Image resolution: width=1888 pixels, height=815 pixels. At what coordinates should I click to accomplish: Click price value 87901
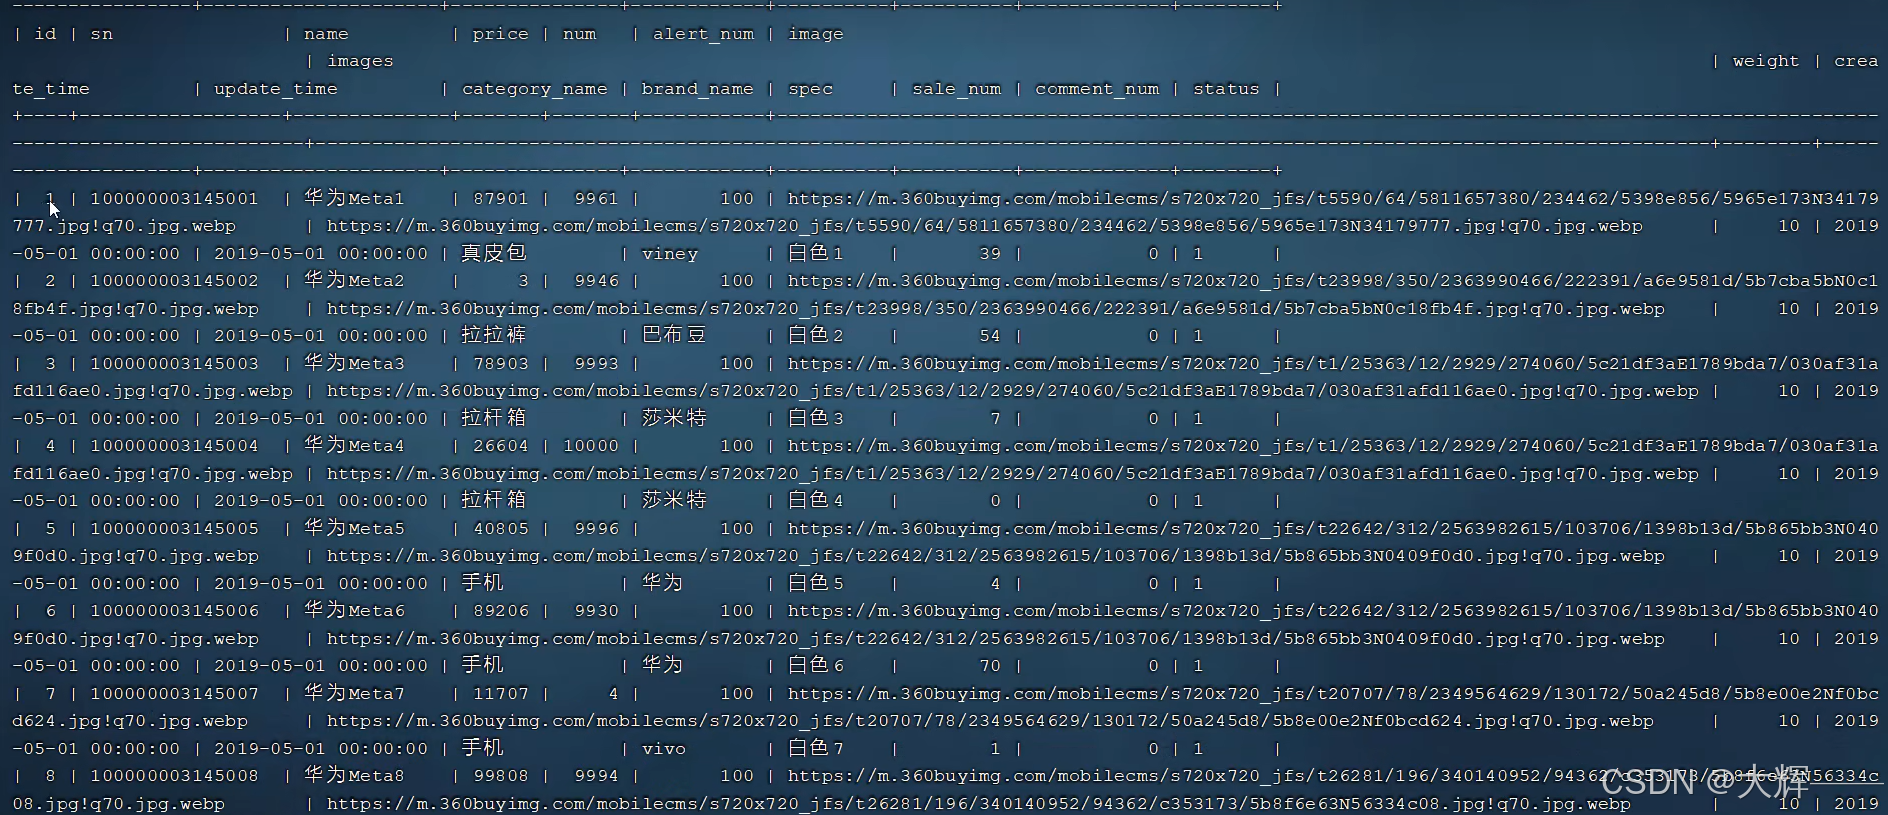point(500,199)
